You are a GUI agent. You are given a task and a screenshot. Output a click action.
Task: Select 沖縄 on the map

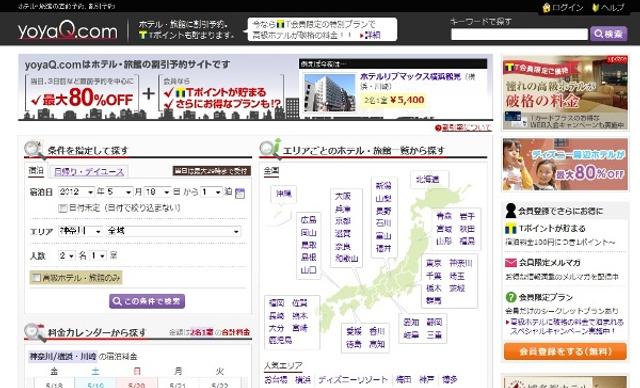(284, 193)
